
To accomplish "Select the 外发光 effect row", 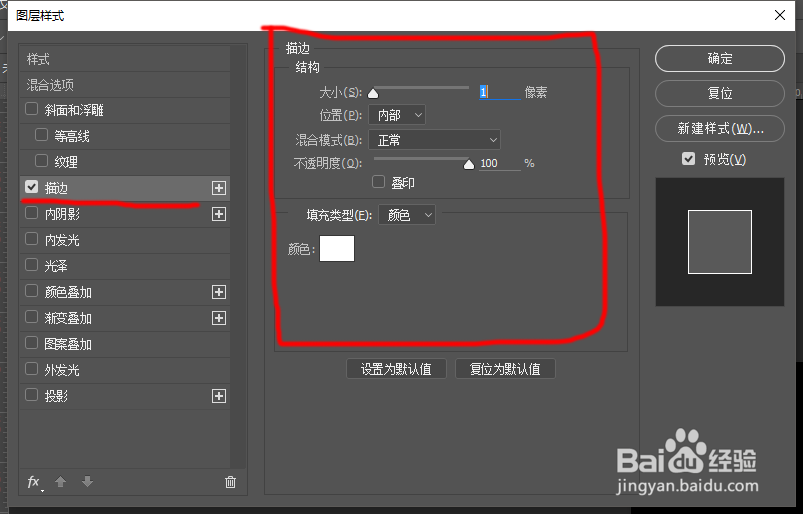I will (x=125, y=370).
